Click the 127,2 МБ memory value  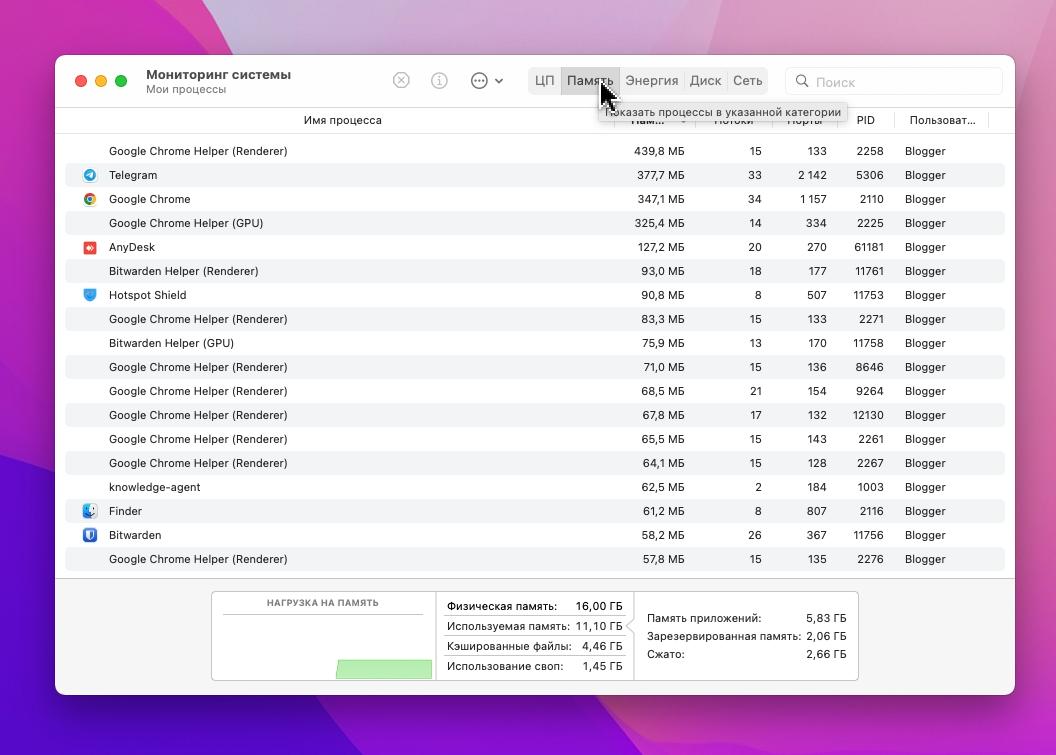coord(660,247)
